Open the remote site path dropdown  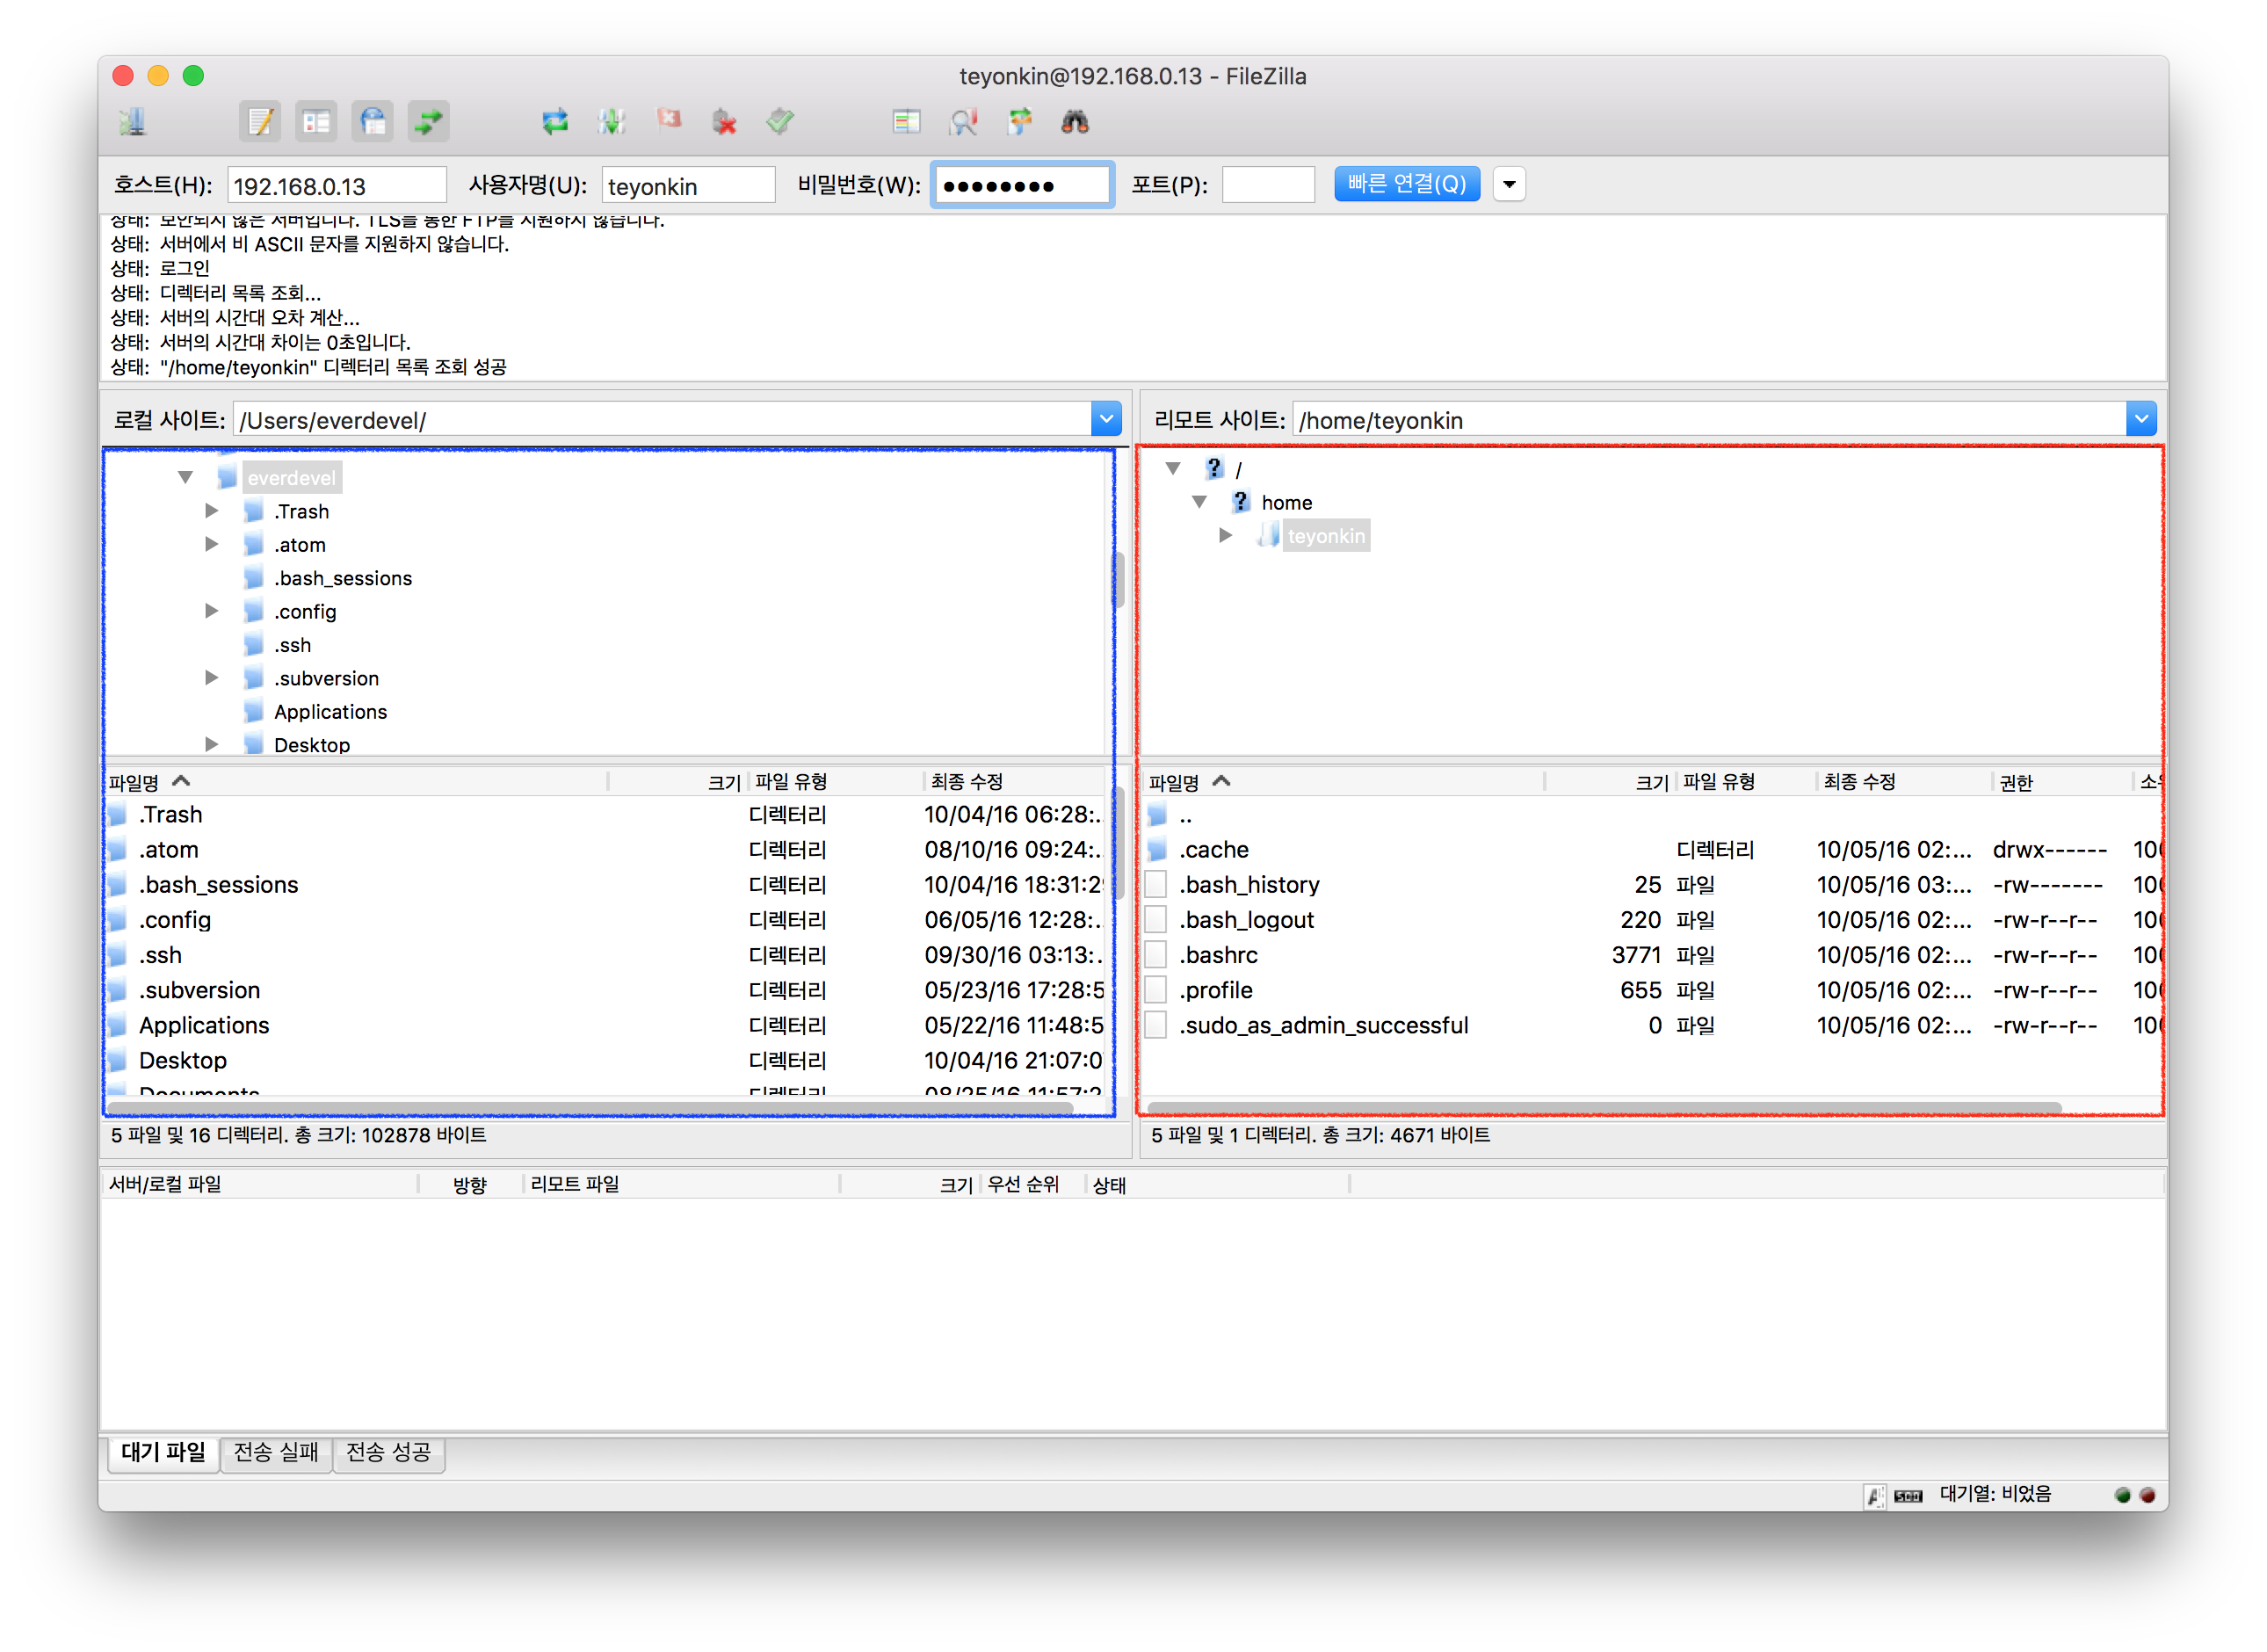point(2140,419)
